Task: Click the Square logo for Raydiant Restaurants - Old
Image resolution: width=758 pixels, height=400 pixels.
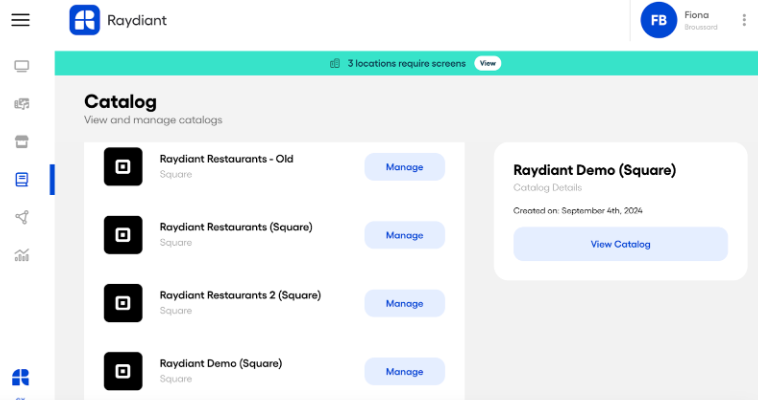Action: pyautogui.click(x=123, y=166)
